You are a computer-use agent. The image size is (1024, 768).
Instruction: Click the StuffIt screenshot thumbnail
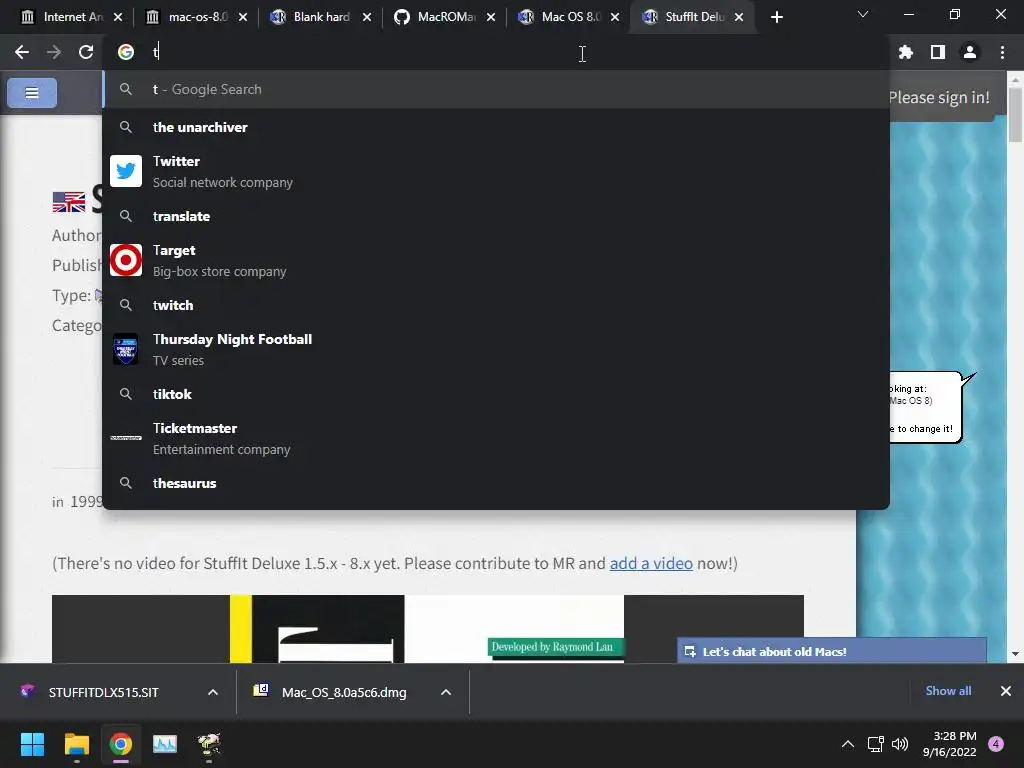428,629
